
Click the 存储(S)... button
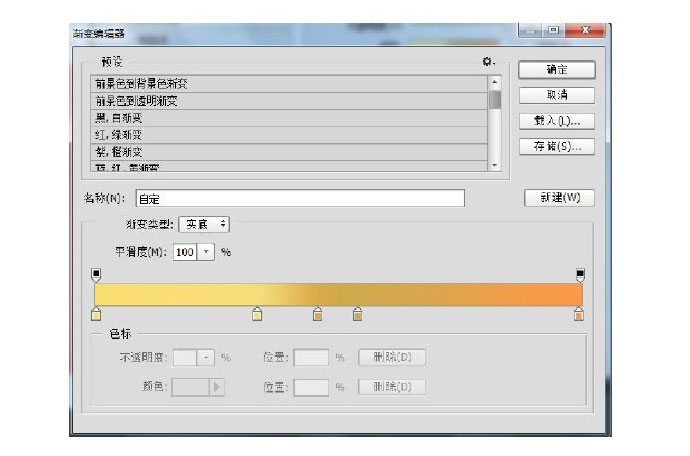coord(557,147)
